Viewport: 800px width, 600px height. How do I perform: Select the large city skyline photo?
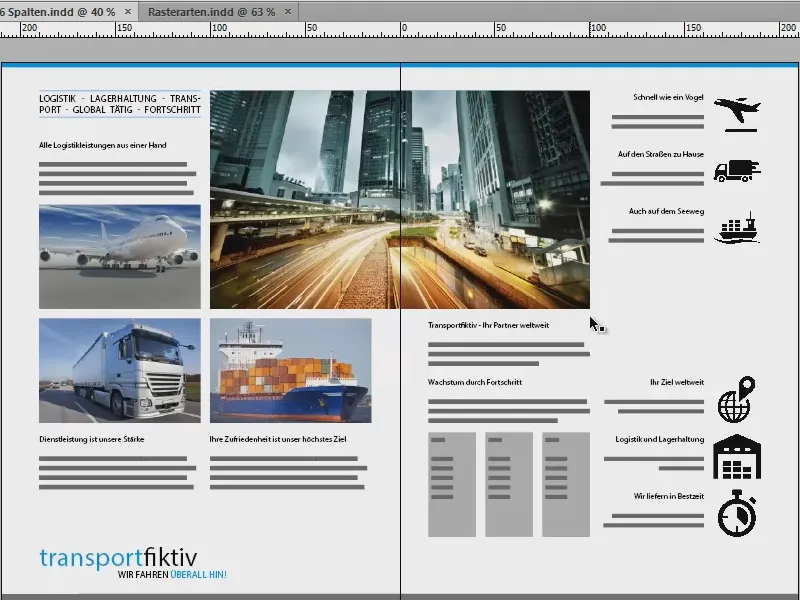(x=400, y=199)
